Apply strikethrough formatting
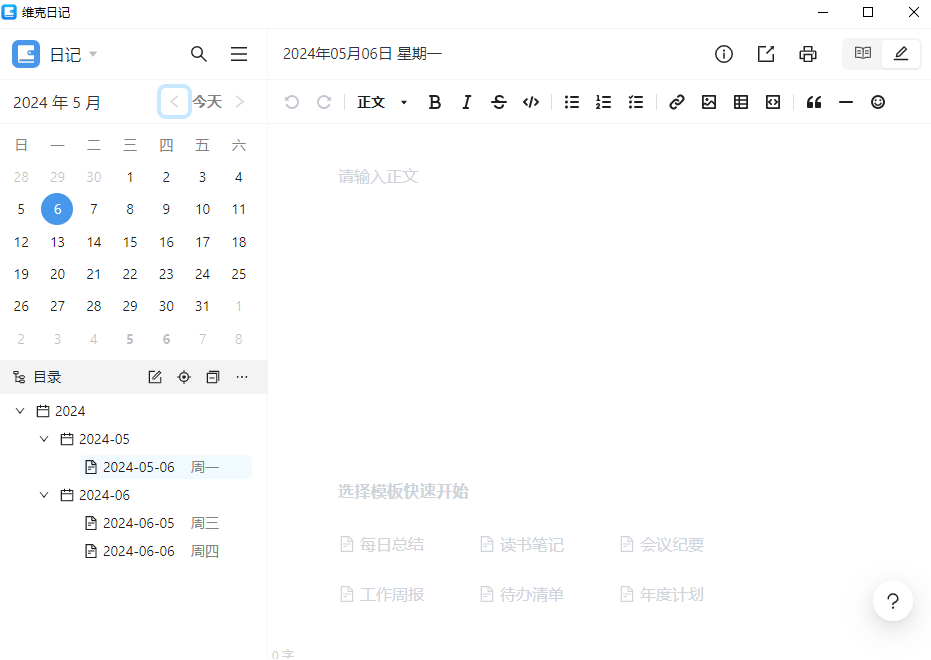 (499, 101)
